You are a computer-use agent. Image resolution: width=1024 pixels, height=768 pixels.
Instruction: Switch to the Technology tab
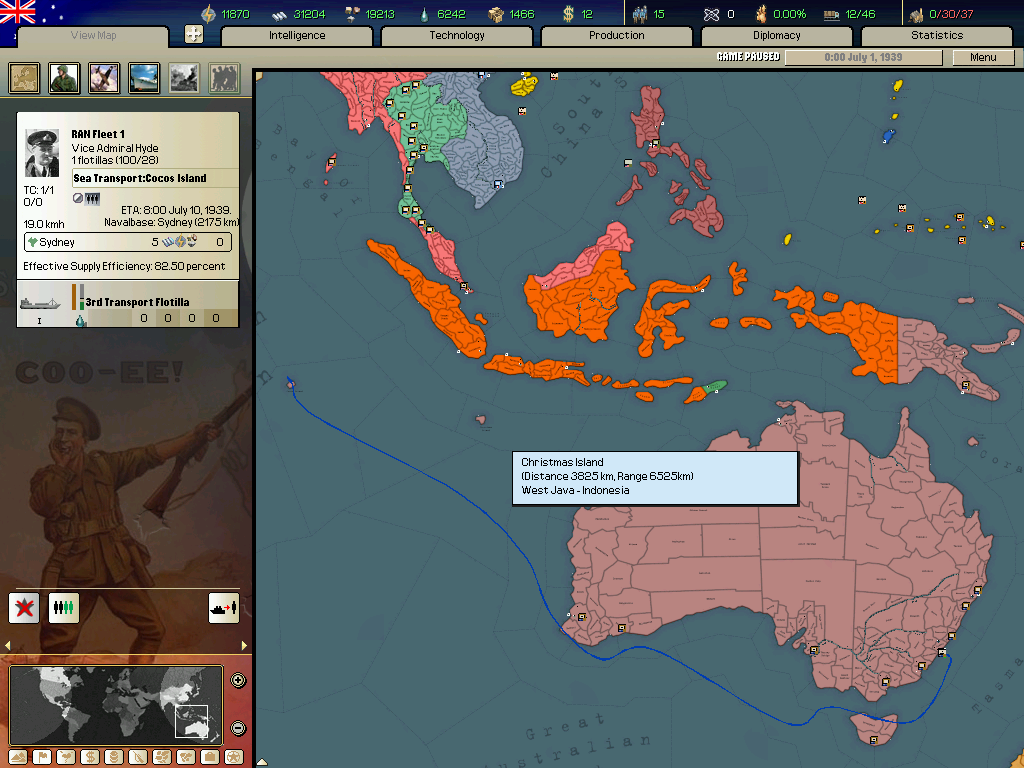click(x=457, y=36)
